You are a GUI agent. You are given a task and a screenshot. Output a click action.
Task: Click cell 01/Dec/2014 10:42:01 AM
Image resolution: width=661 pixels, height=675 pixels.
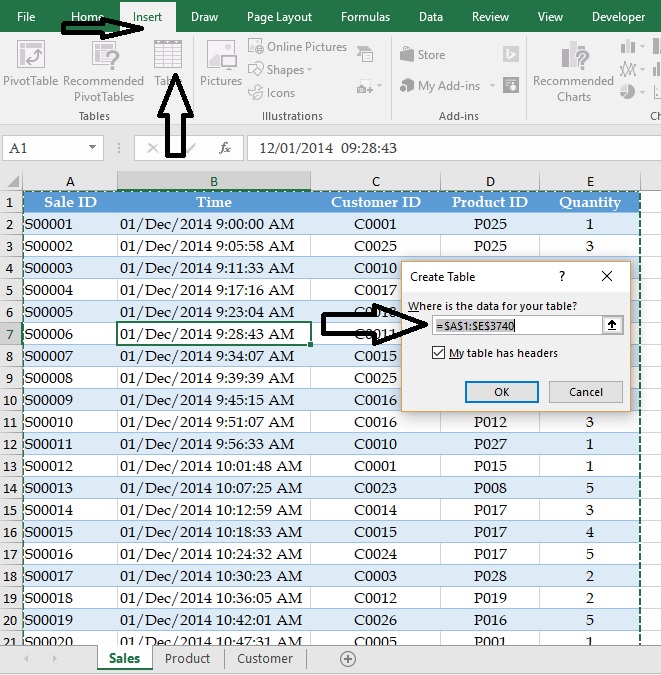(214, 620)
